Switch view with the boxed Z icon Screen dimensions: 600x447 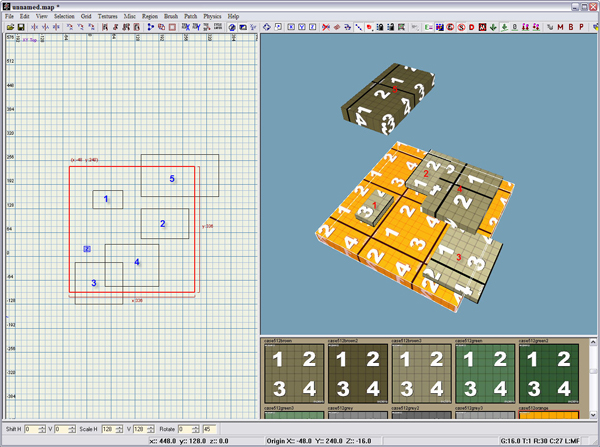pyautogui.click(x=313, y=27)
